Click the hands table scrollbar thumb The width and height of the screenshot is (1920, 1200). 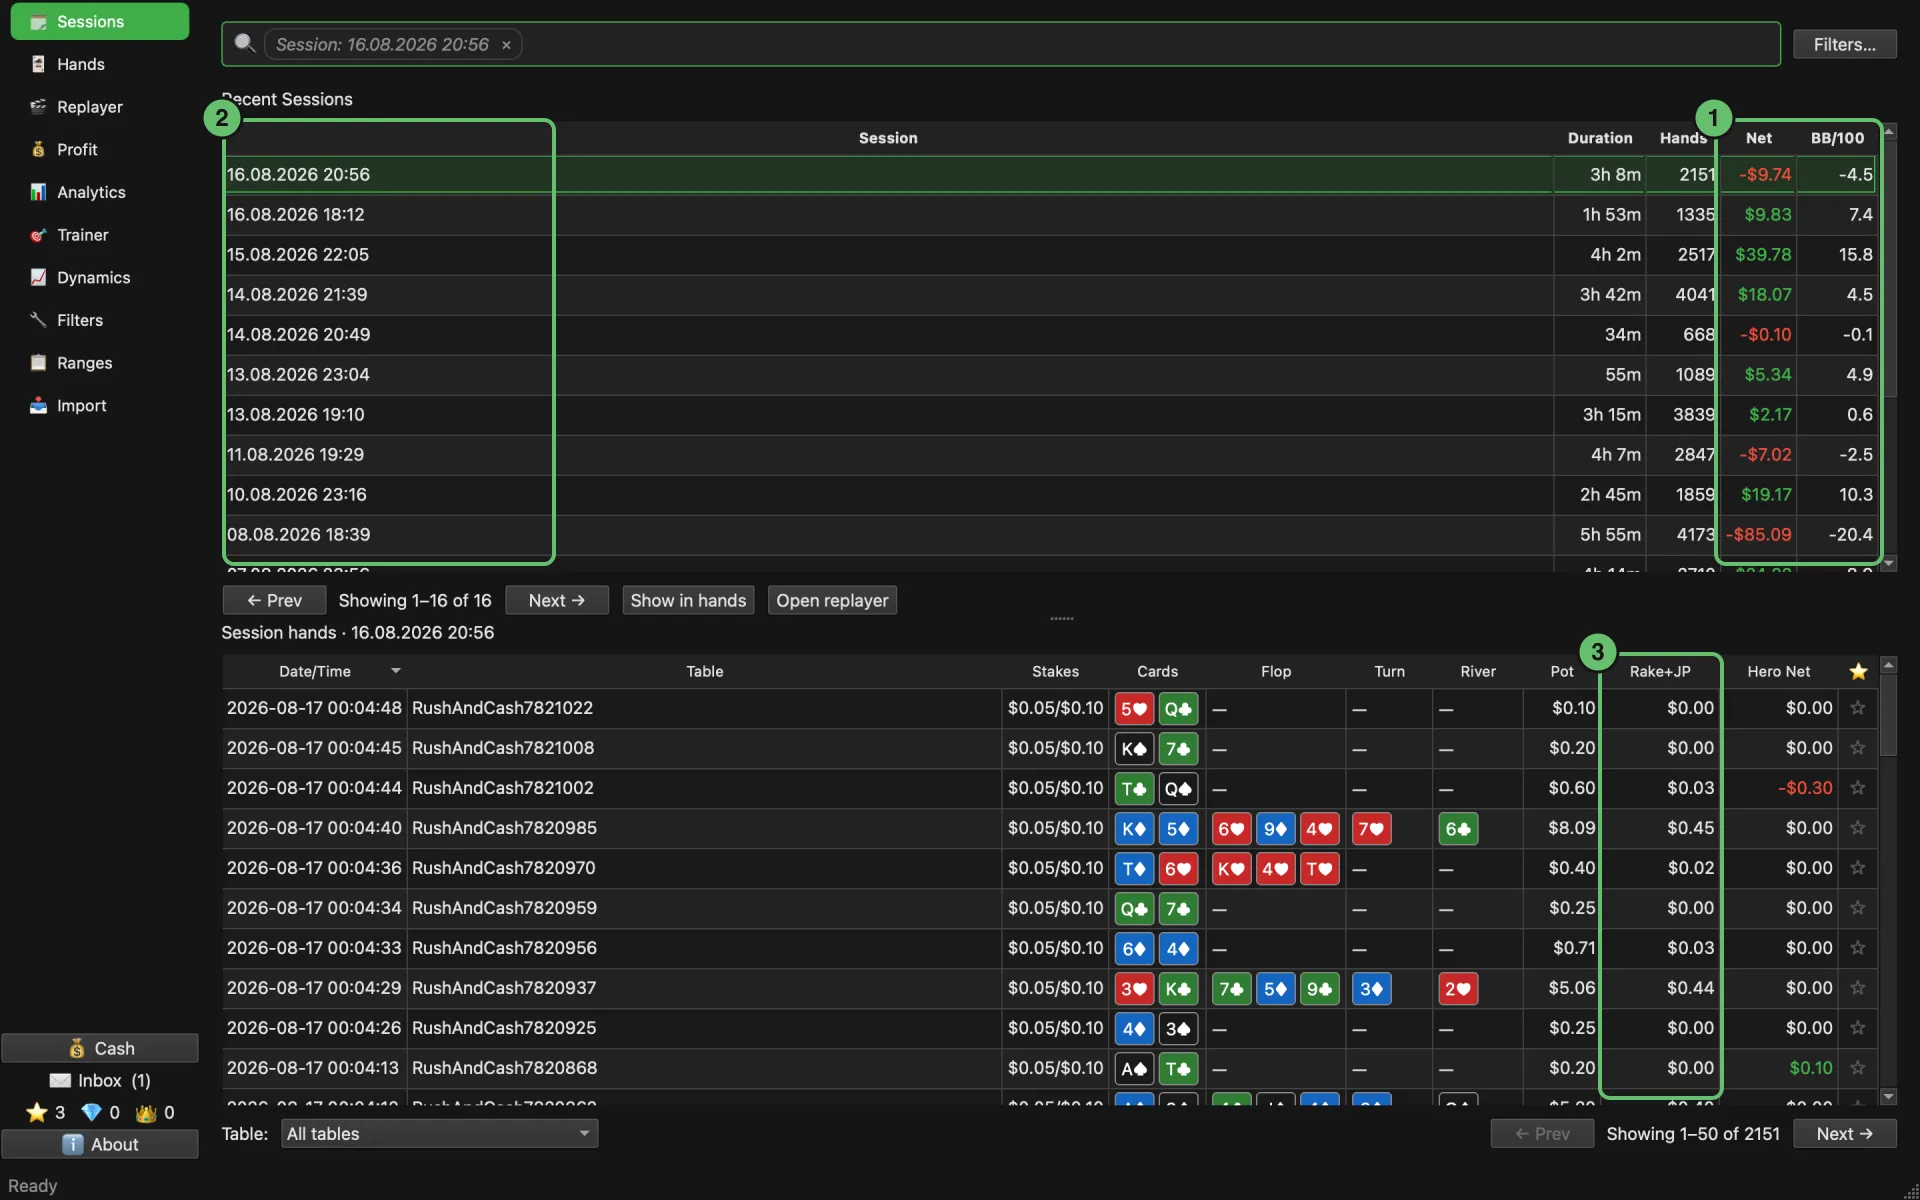(x=1888, y=716)
